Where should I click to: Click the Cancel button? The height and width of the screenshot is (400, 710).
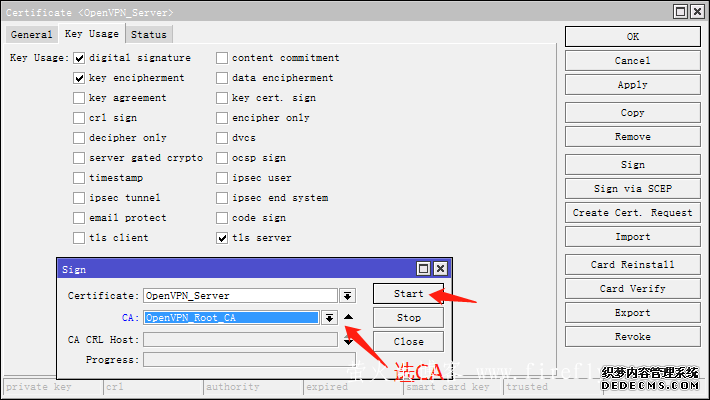(633, 61)
